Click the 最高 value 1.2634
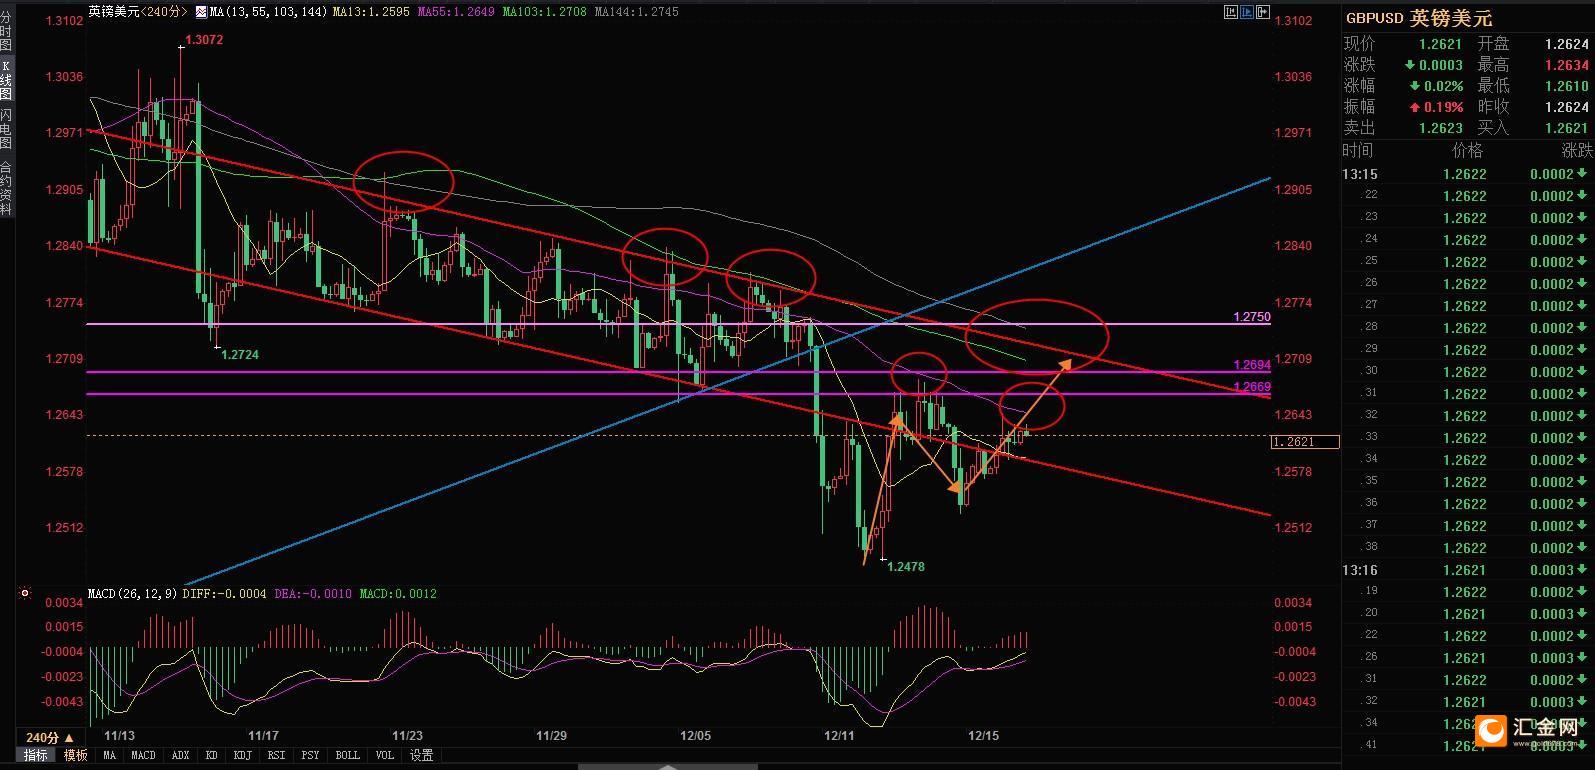The image size is (1595, 770). coord(1566,65)
